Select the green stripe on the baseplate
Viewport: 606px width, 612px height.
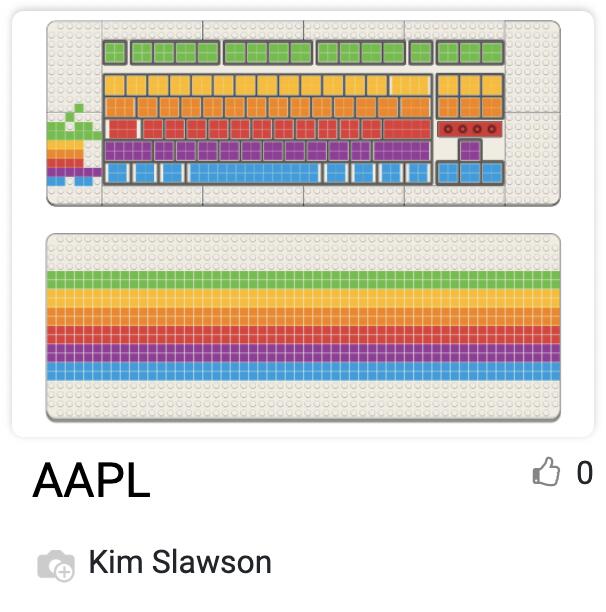click(x=303, y=280)
